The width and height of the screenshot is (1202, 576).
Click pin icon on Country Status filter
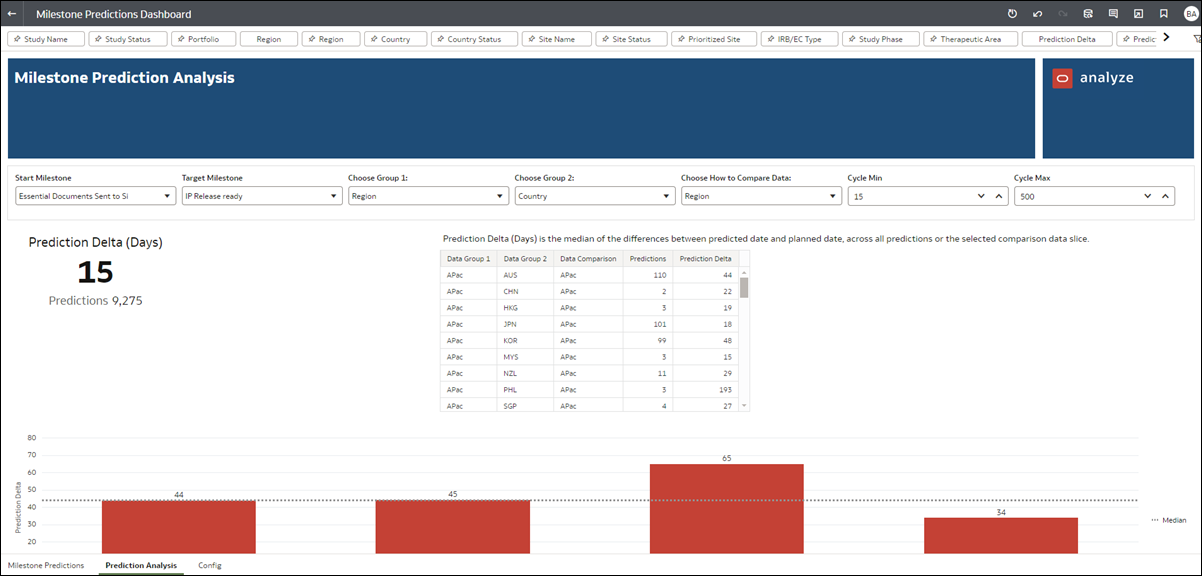click(x=440, y=39)
